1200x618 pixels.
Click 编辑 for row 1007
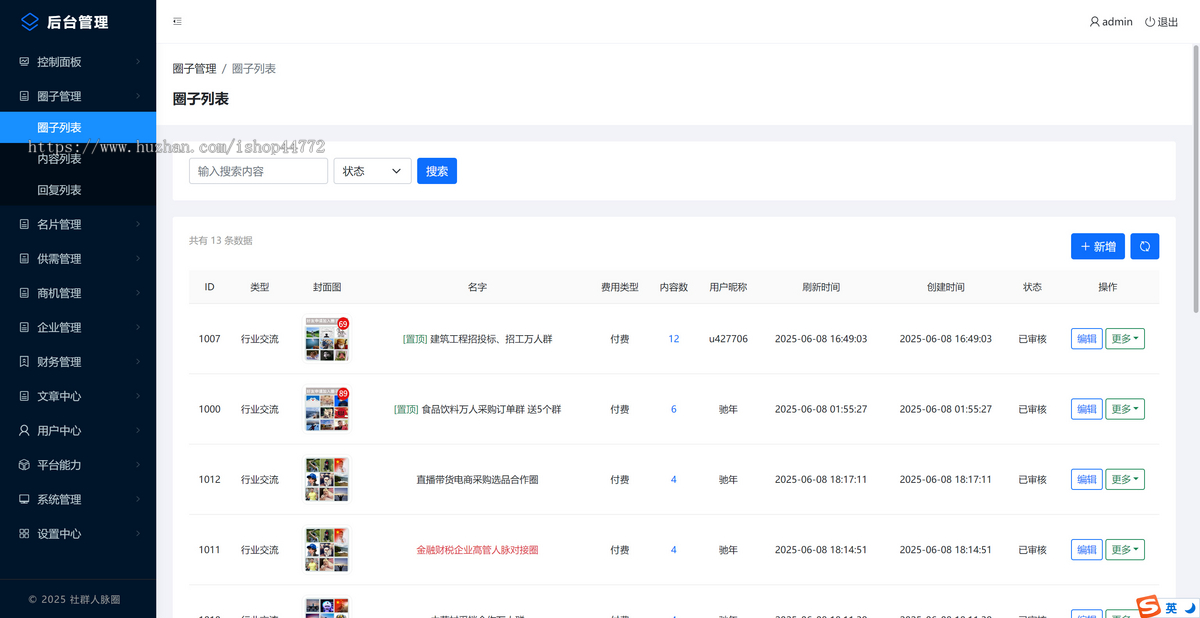coord(1086,339)
